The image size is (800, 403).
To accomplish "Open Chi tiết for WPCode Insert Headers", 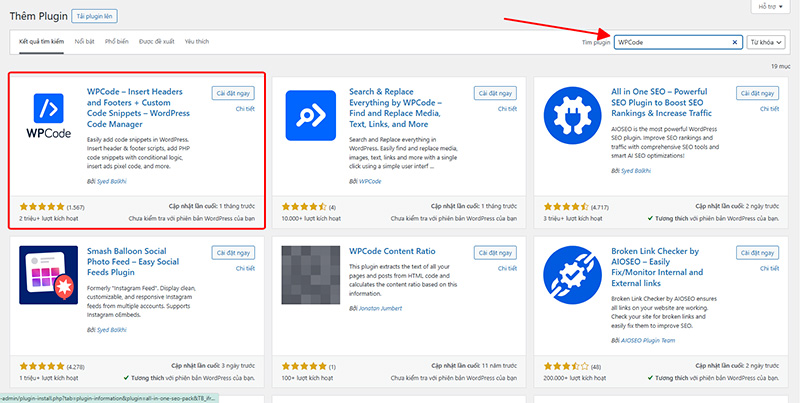I will click(245, 109).
